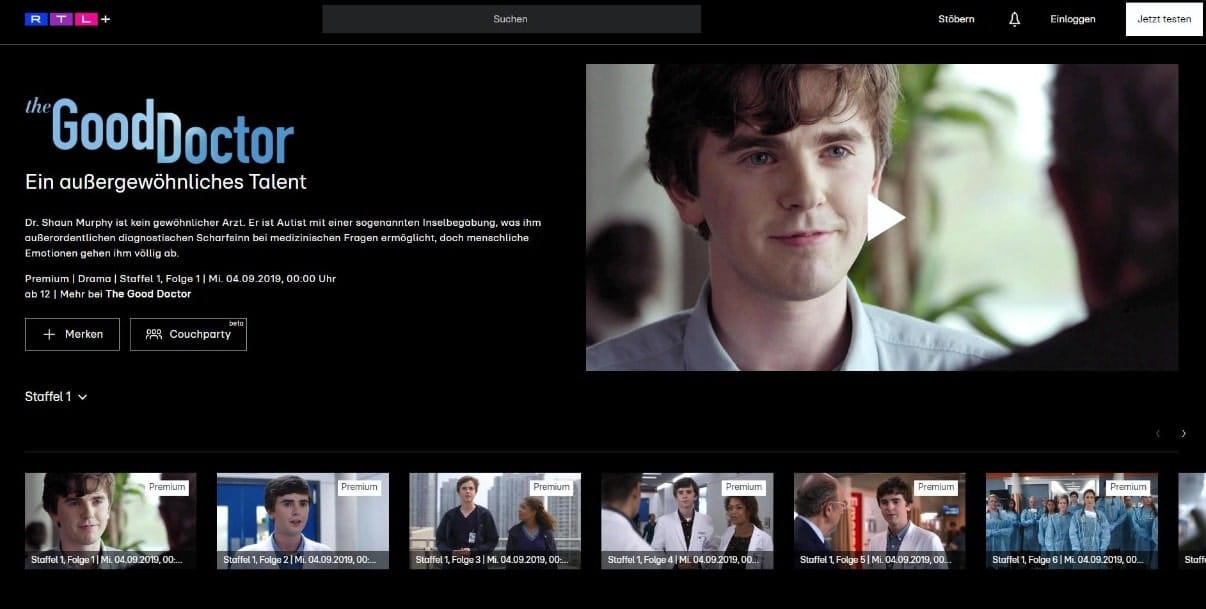Open episode thumbnail Staffel 1, Folge 6

1072,521
